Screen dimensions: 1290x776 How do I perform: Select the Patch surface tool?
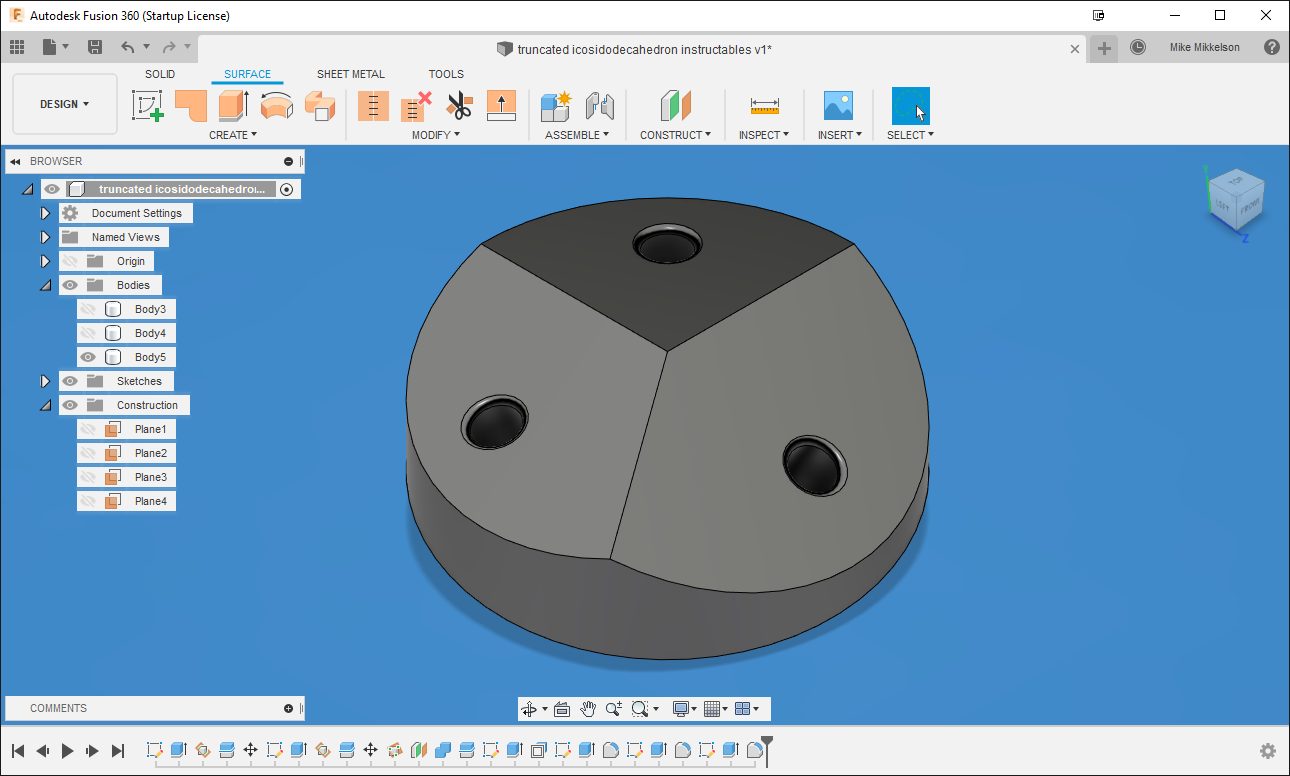[191, 105]
